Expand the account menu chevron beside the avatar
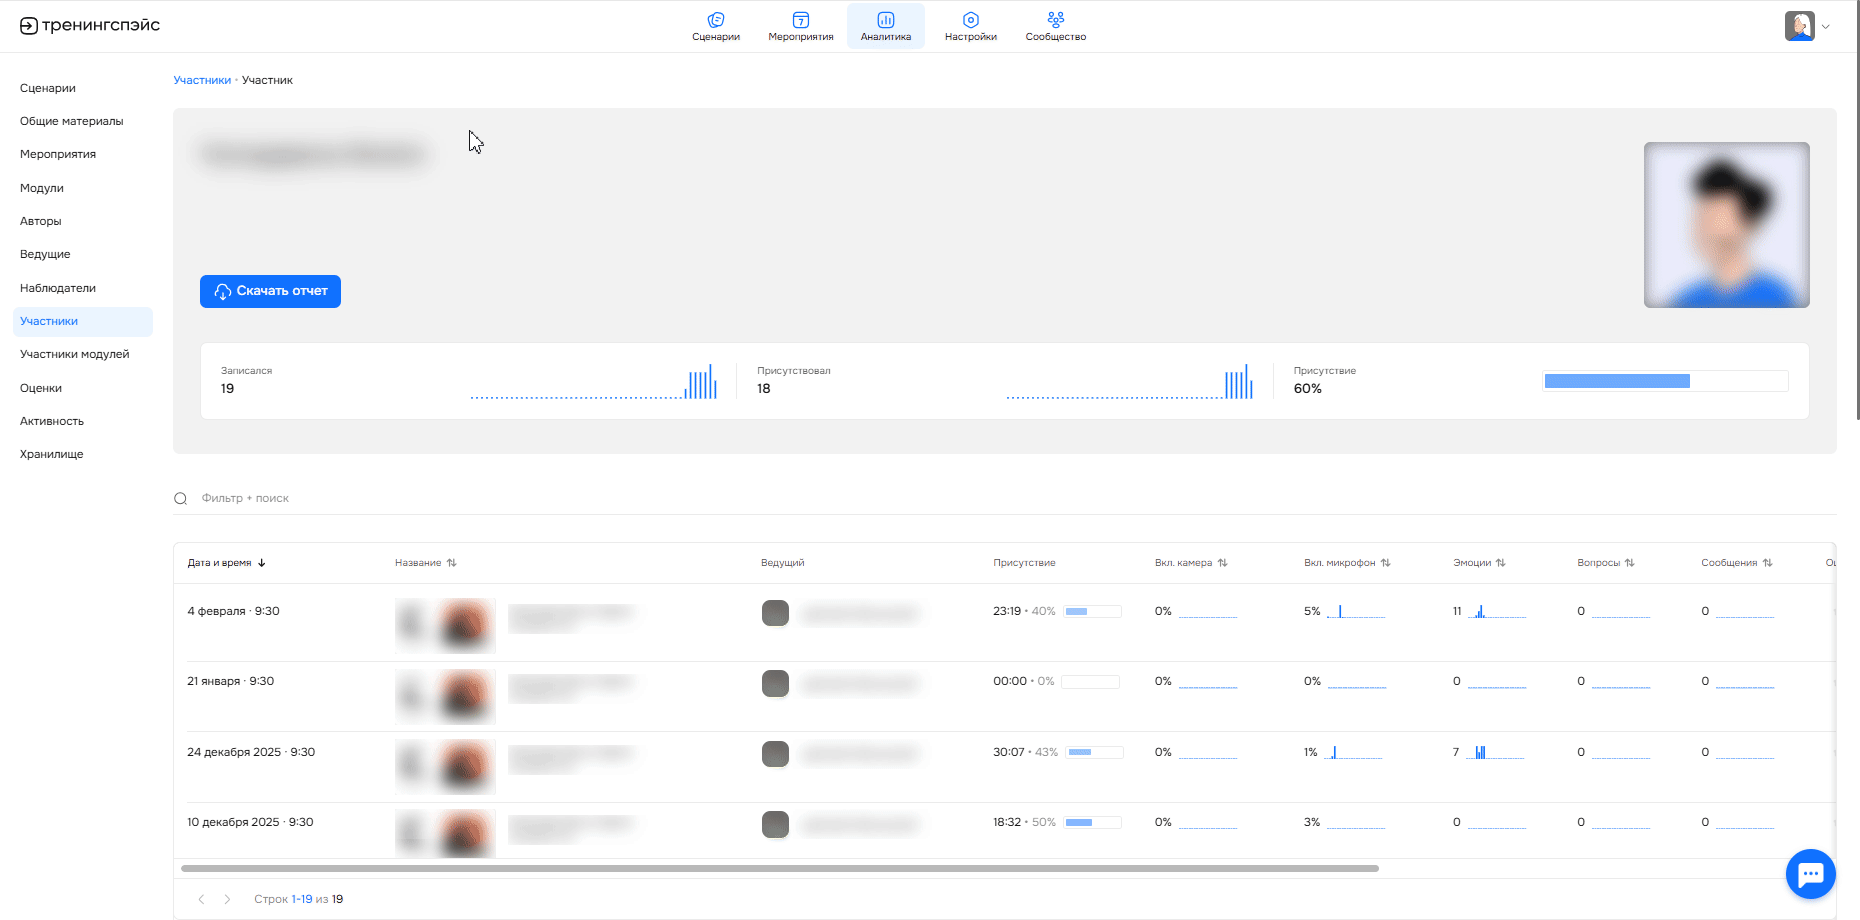This screenshot has width=1860, height=920. 1826,27
